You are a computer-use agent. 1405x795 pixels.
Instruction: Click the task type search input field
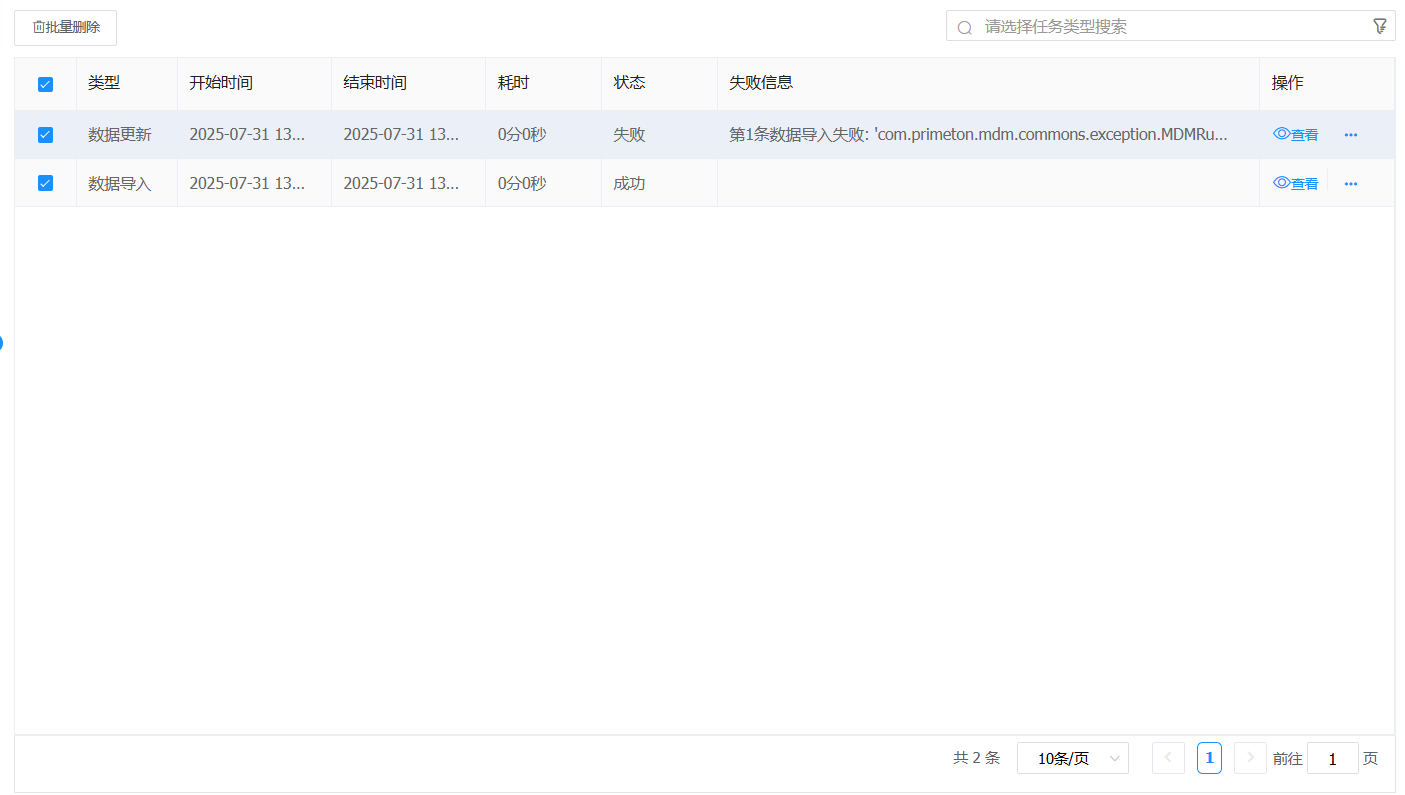point(1170,27)
